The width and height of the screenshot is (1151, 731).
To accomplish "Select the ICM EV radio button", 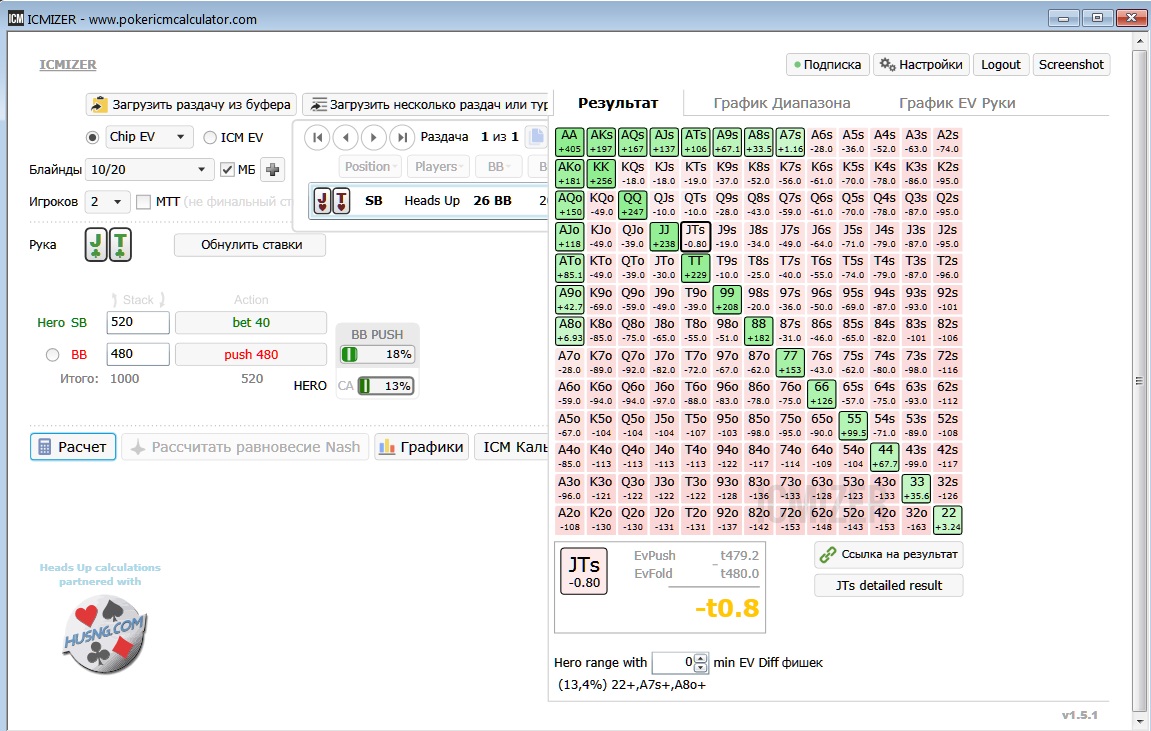I will [210, 137].
